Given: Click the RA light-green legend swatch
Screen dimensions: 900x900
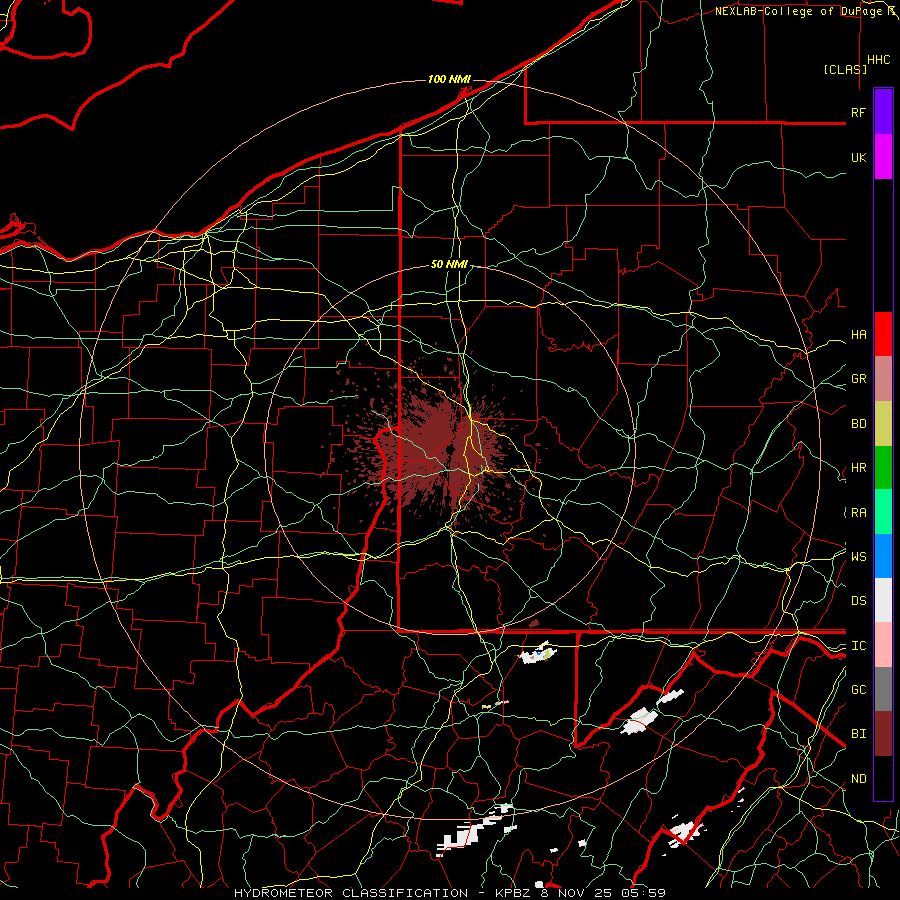Looking at the screenshot, I should (x=883, y=512).
